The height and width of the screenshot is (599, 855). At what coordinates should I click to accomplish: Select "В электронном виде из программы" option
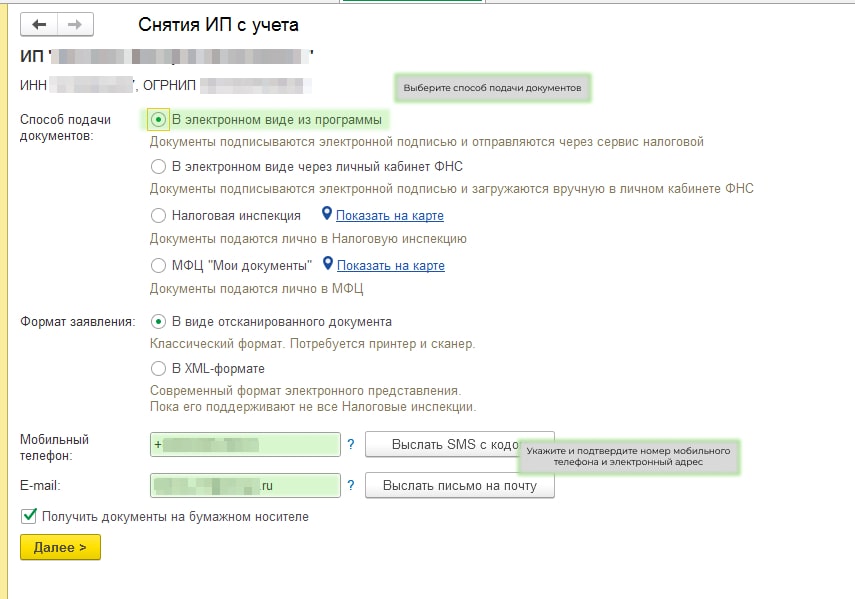coord(158,120)
